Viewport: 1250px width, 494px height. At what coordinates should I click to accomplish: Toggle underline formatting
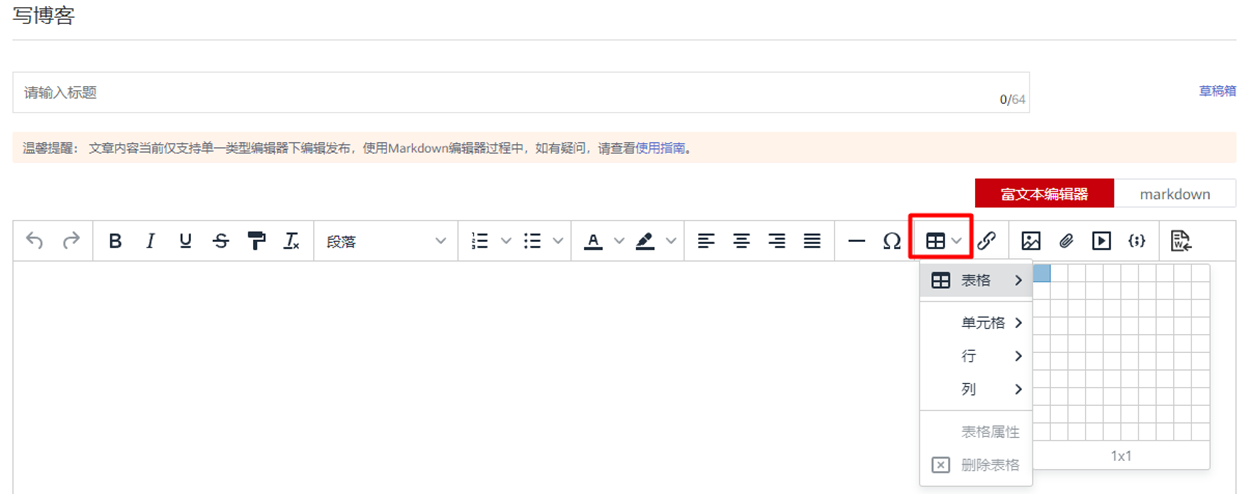185,241
